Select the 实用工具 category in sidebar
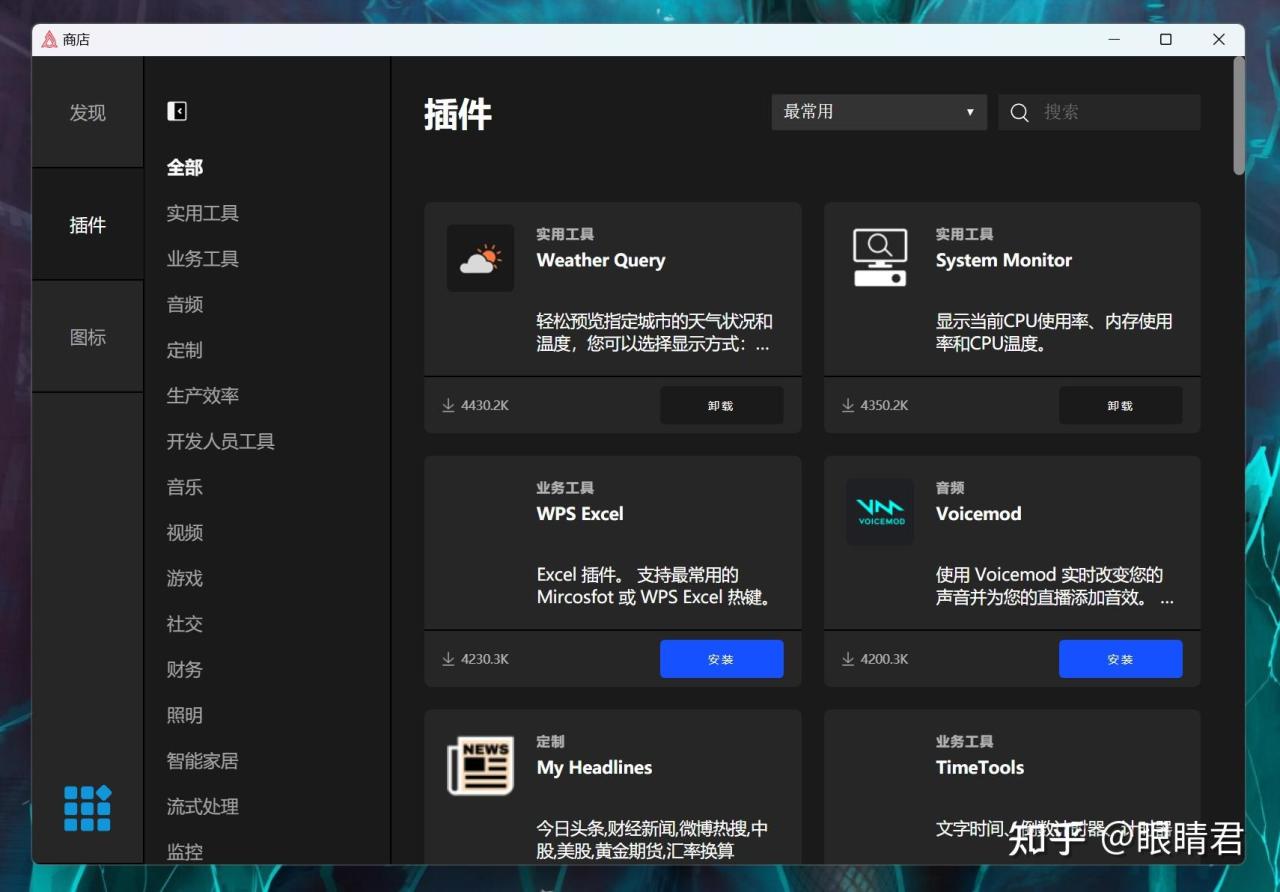 click(x=203, y=213)
